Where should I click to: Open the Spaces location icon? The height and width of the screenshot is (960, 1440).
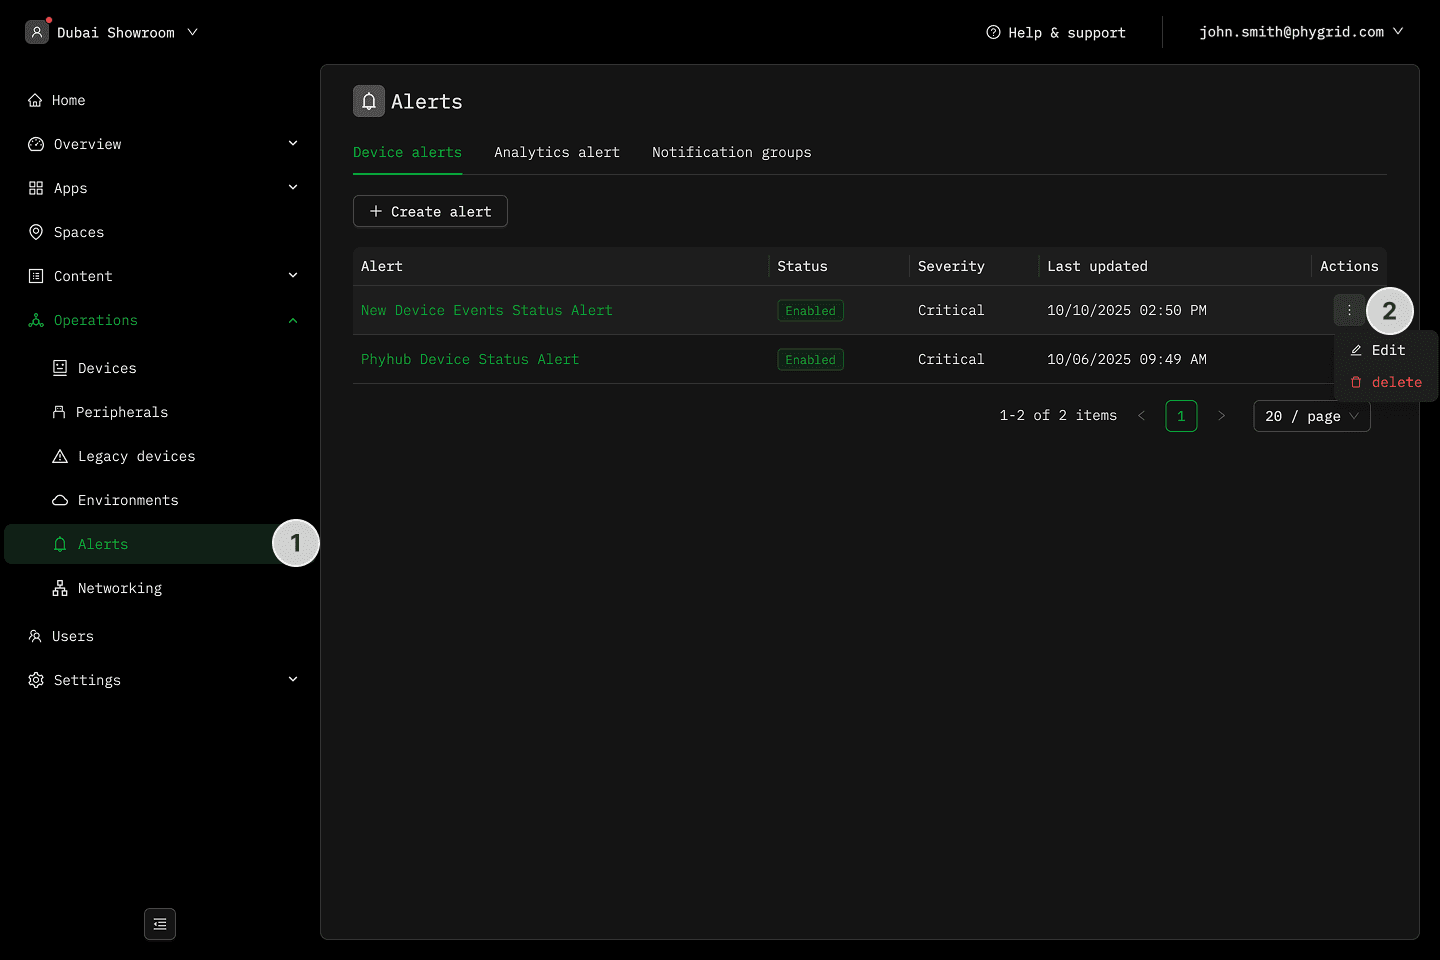coord(36,232)
